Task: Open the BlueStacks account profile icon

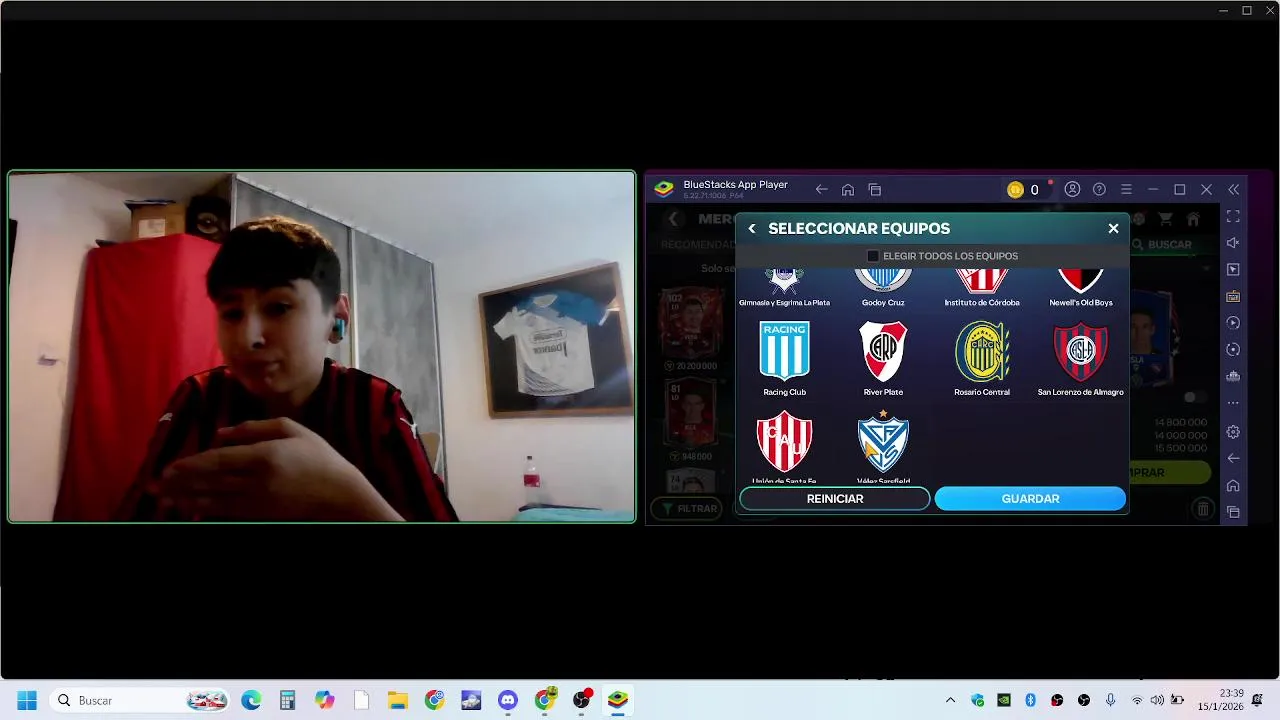Action: (1072, 190)
